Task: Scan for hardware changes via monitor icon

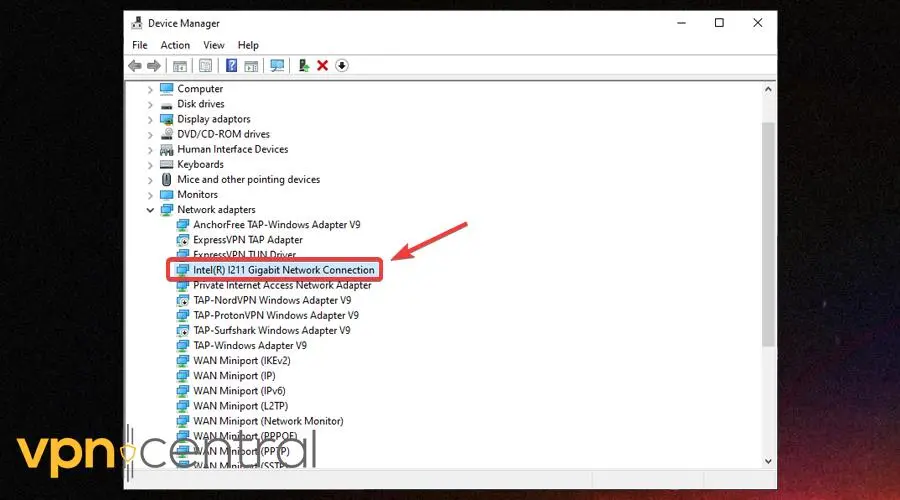Action: pos(277,66)
